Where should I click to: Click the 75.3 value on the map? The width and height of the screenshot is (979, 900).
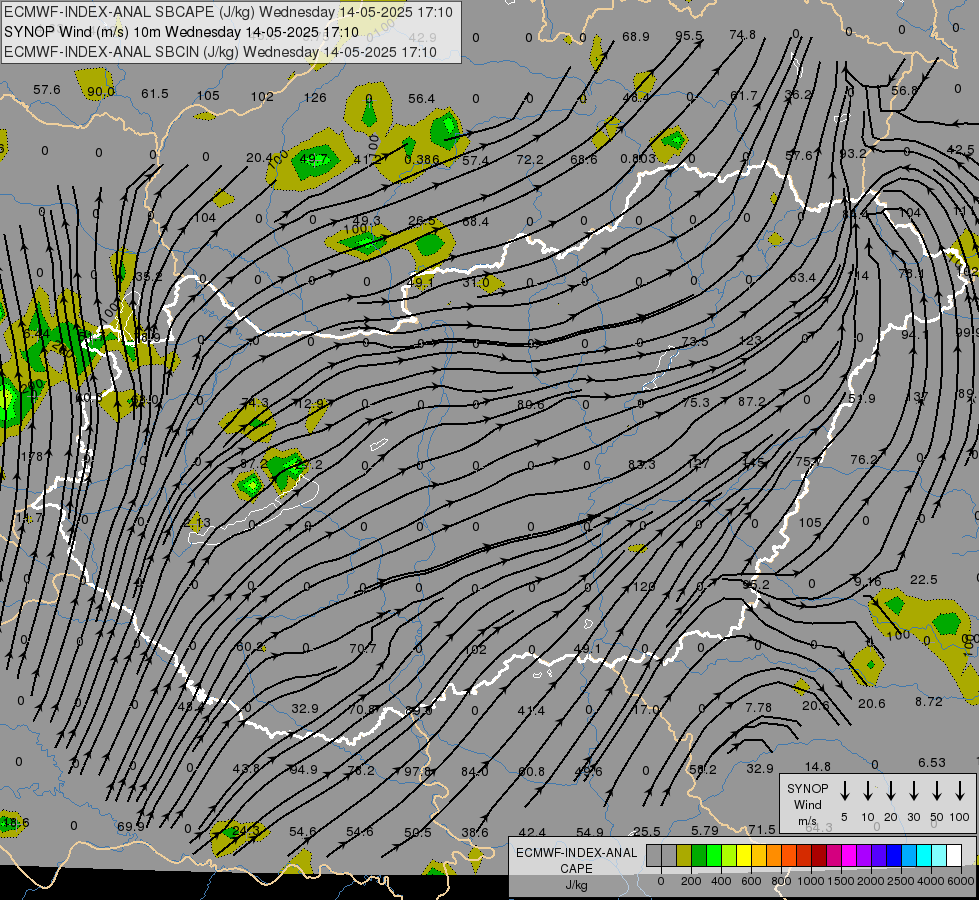(696, 403)
